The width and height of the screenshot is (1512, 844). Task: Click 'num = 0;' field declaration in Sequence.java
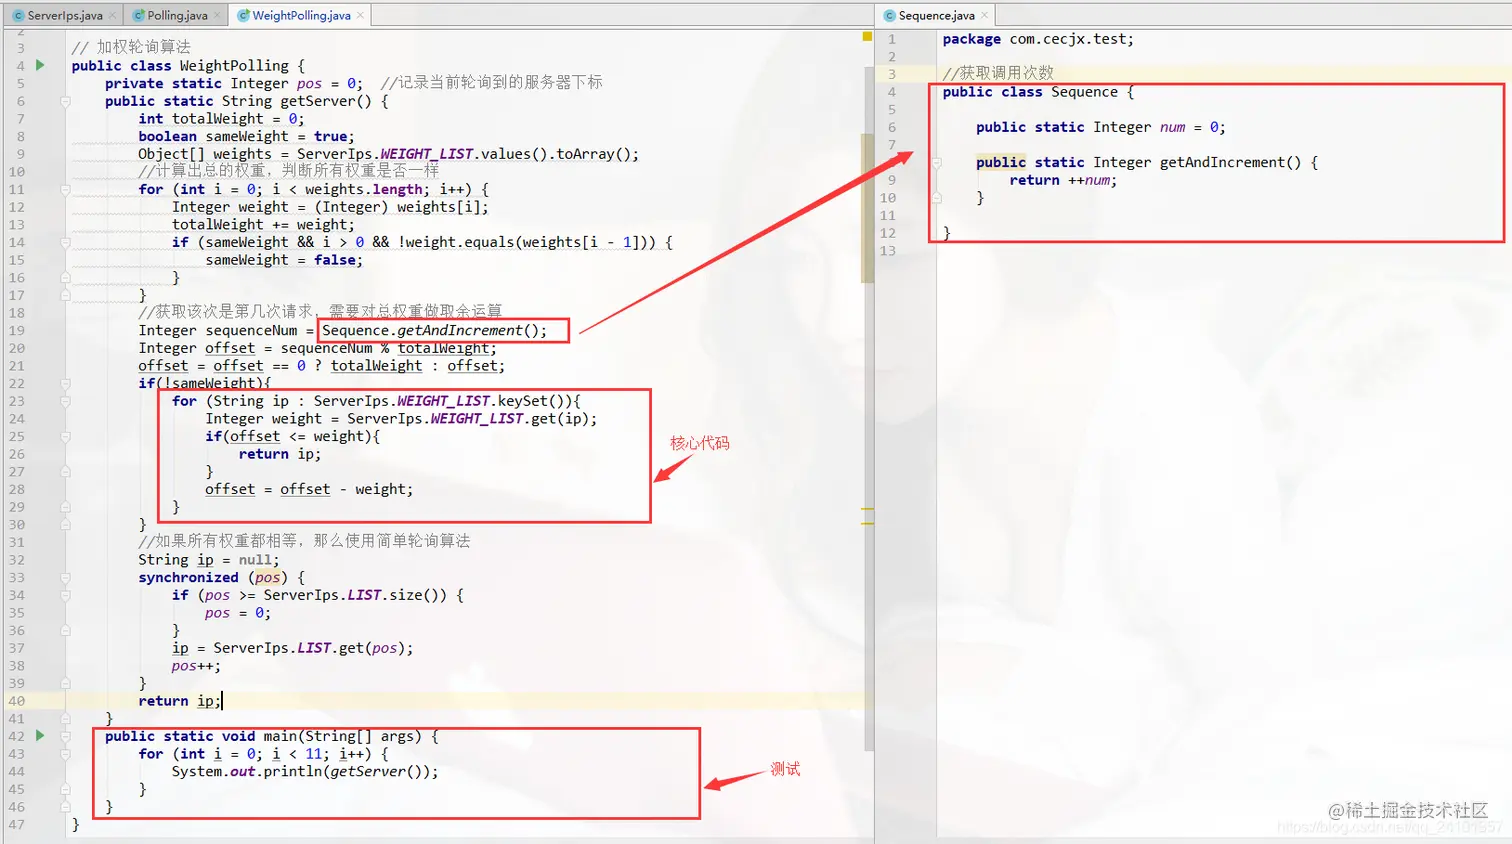click(x=1192, y=127)
